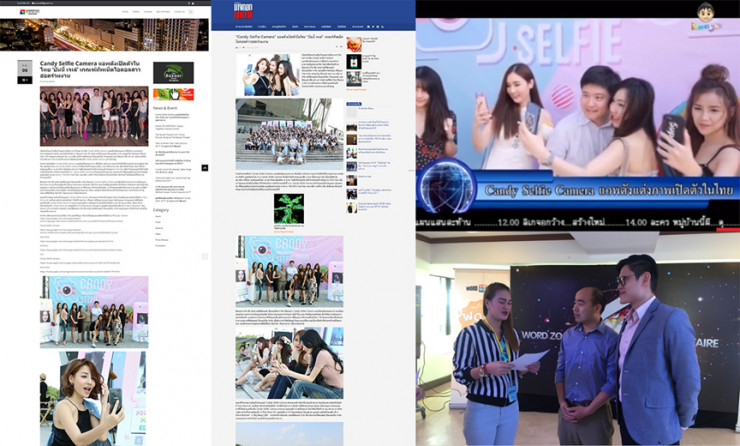Open the large crowd on the steps photo
The image size is (740, 446).
290,134
